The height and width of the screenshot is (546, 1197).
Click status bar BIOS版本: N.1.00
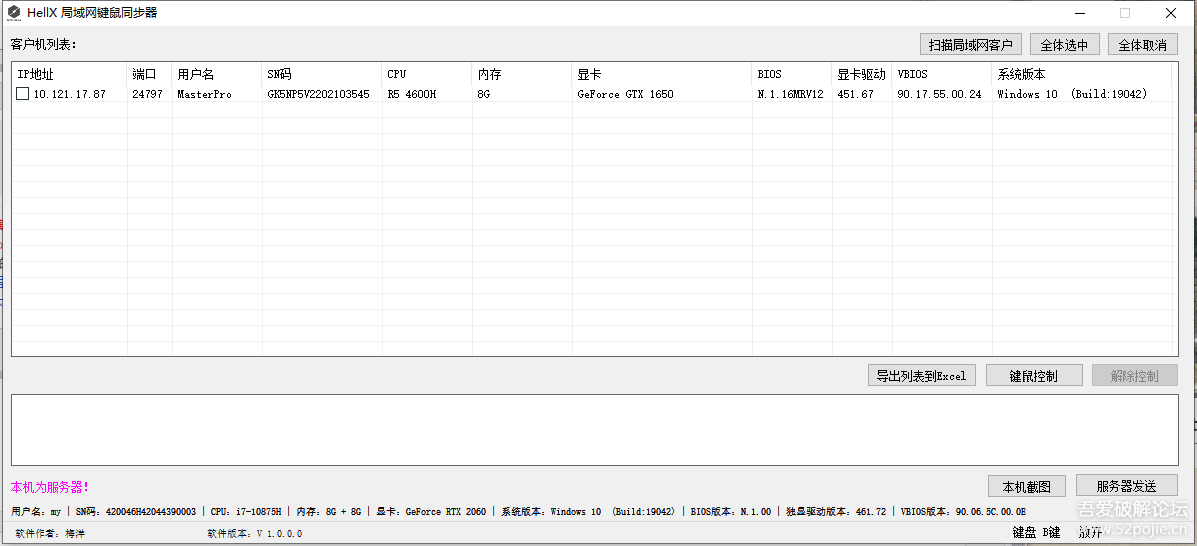(x=731, y=512)
